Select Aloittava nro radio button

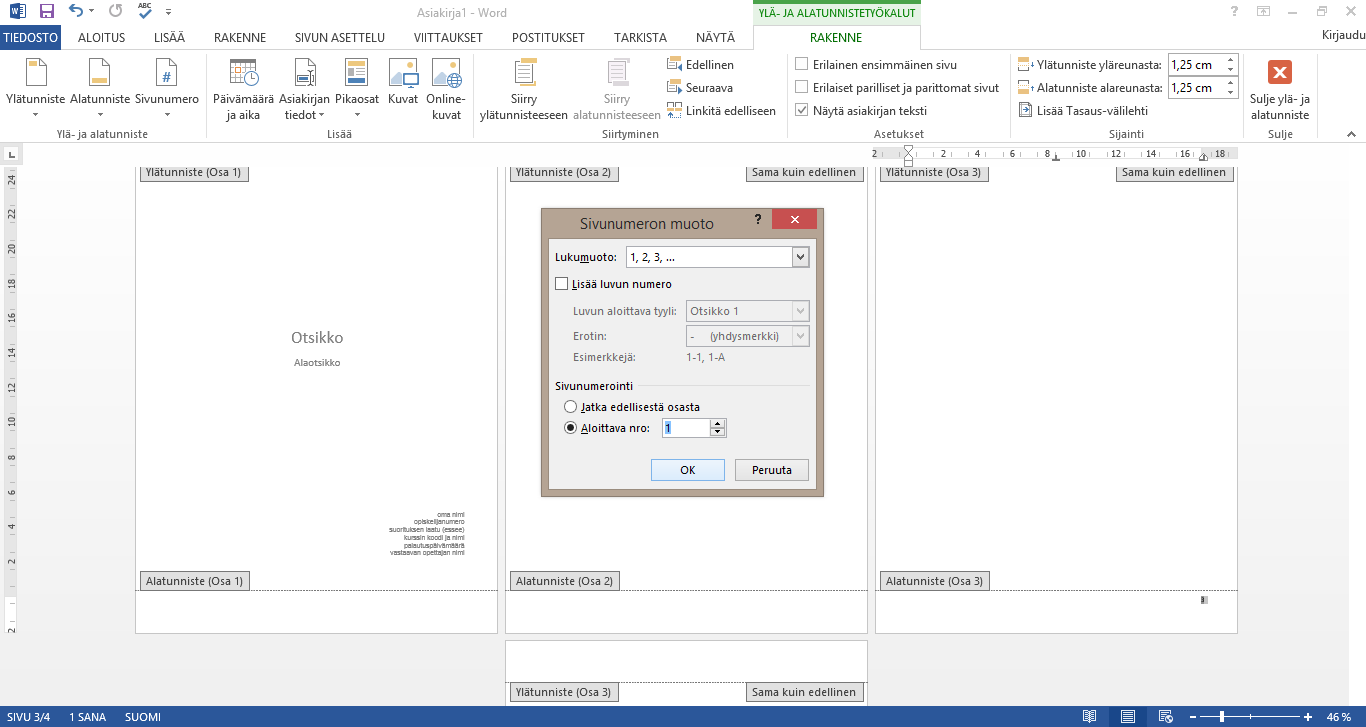[x=571, y=428]
